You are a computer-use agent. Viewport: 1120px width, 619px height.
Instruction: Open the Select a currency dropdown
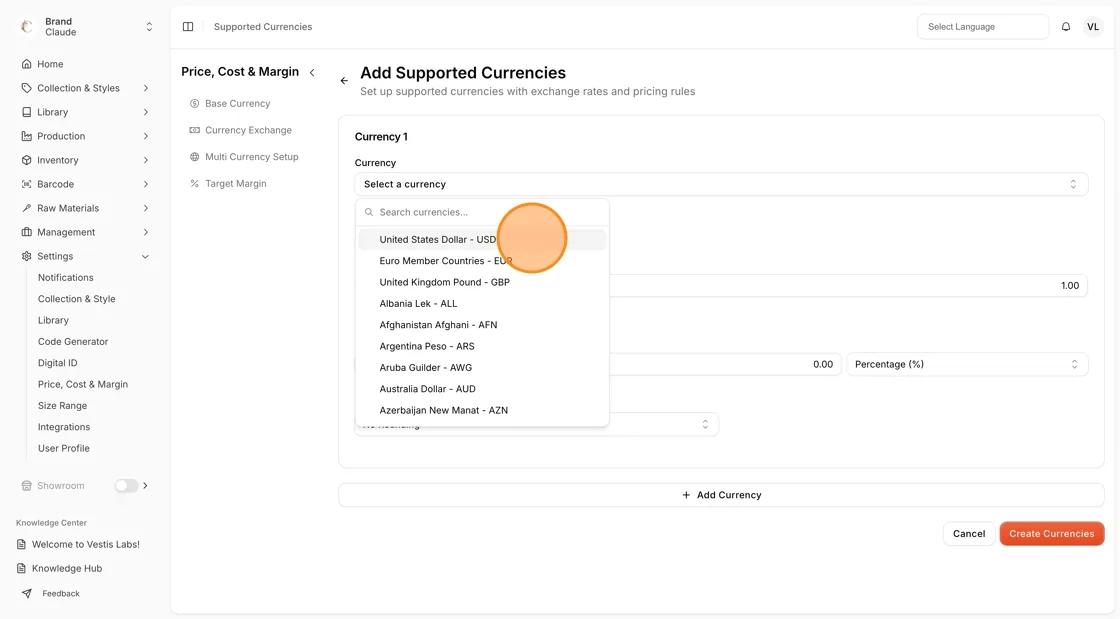click(721, 184)
